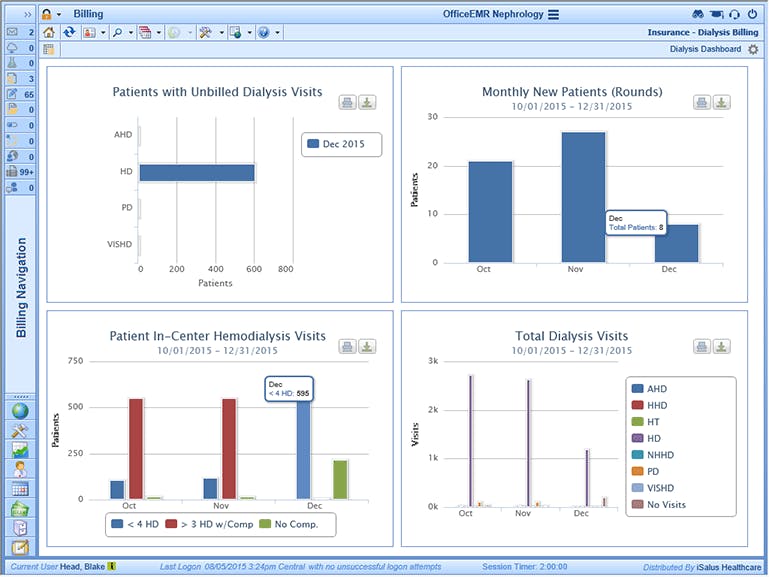Viewport: 769px width, 577px height.
Task: Expand the Search magnifier dropdown arrow
Action: pos(131,33)
